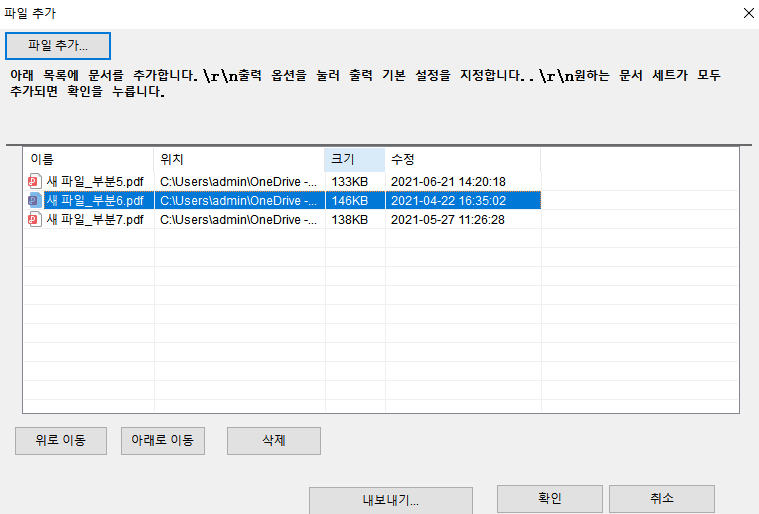Sort list by 크기 column header

pyautogui.click(x=354, y=159)
